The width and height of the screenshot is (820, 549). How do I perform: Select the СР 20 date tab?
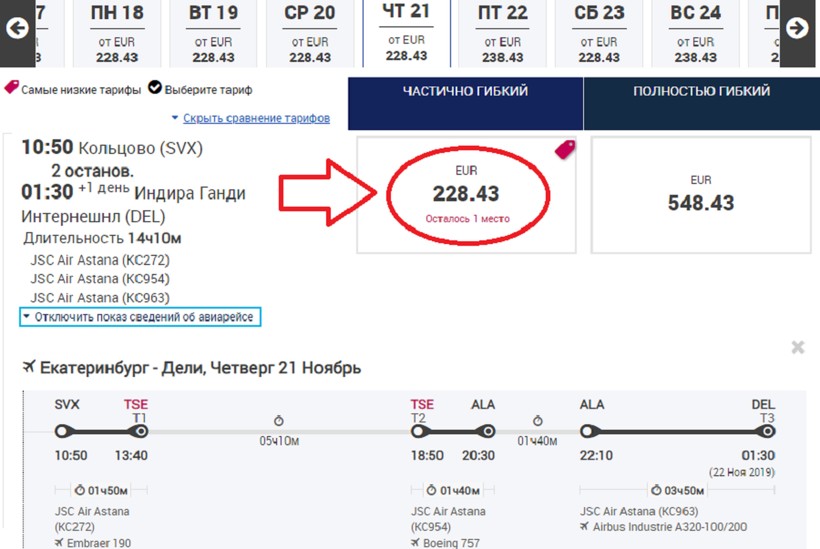(x=310, y=32)
